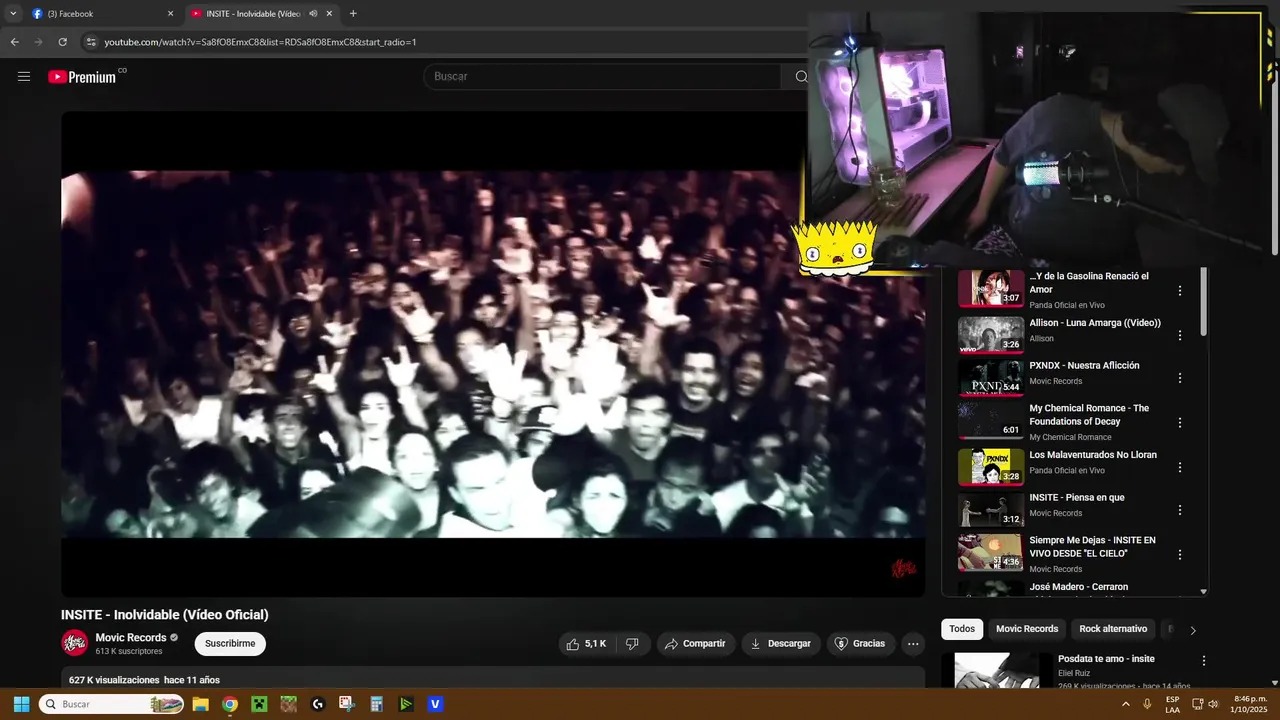Viewport: 1280px width, 720px height.
Task: Open the blue V app in taskbar
Action: 435,704
